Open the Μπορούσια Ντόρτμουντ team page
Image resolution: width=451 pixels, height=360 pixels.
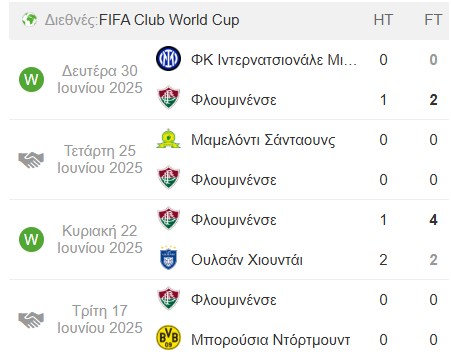270,340
